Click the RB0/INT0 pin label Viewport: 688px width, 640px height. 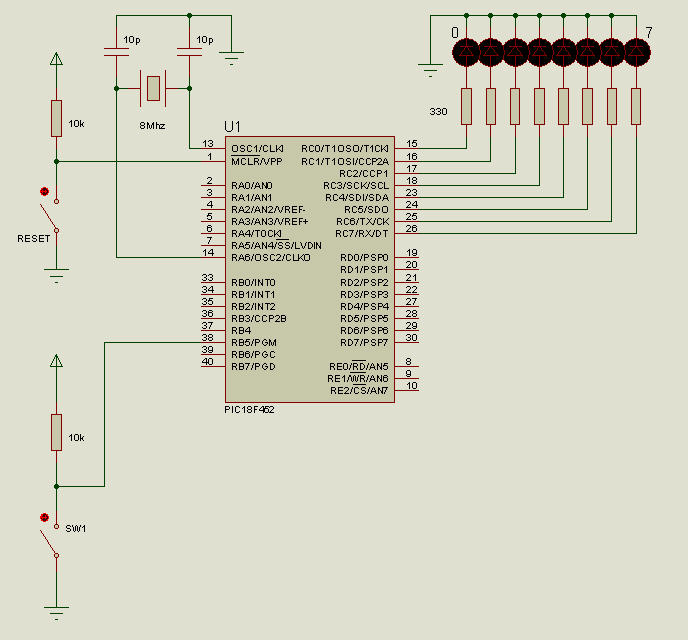pyautogui.click(x=254, y=282)
